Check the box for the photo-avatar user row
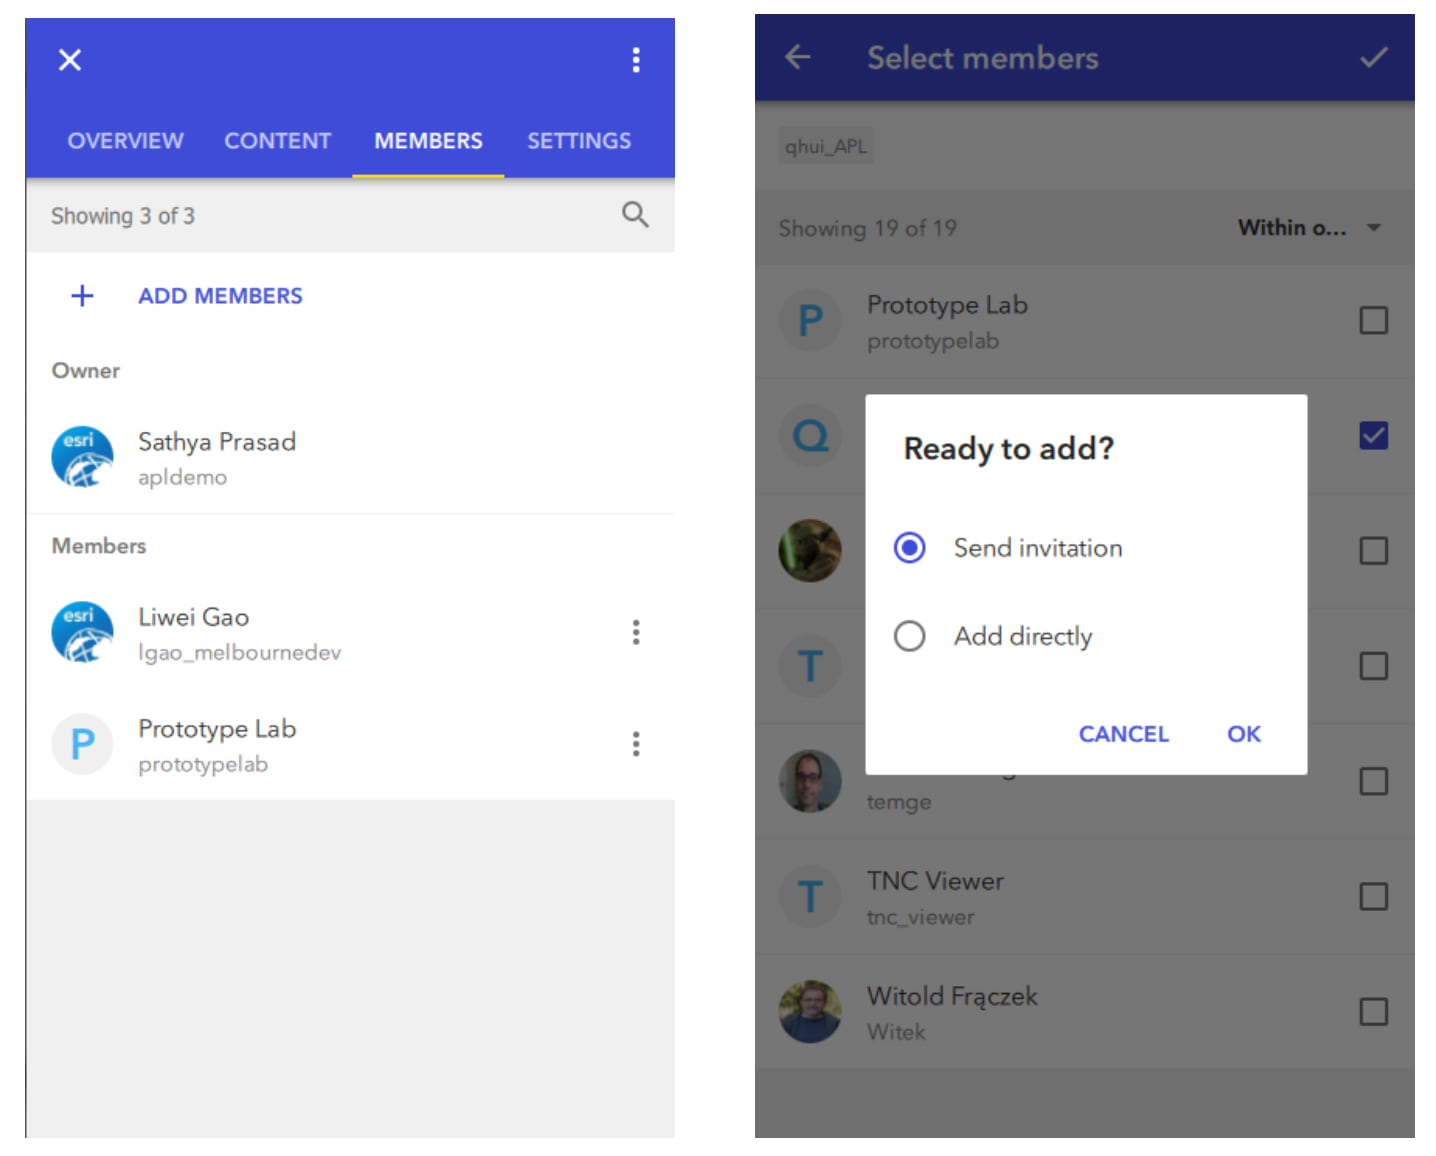The height and width of the screenshot is (1156, 1436). [x=1373, y=550]
